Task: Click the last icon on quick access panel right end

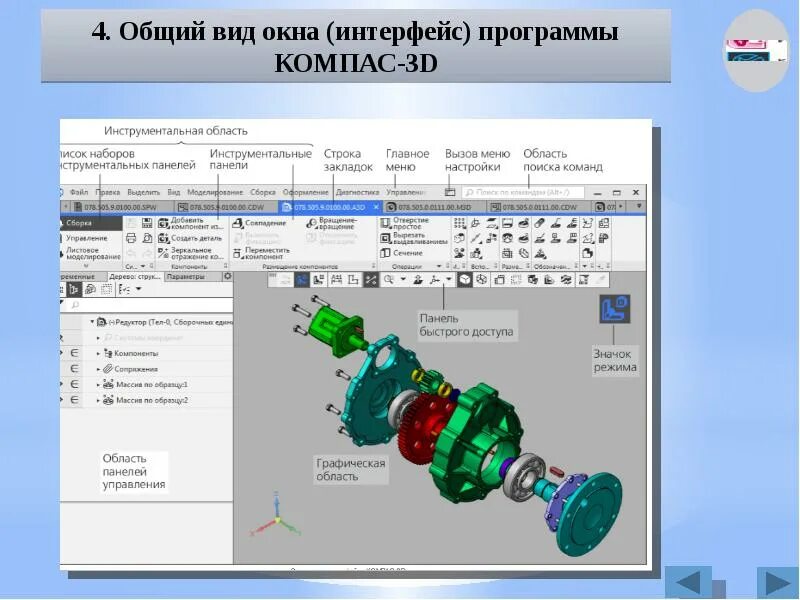Action: [x=601, y=280]
